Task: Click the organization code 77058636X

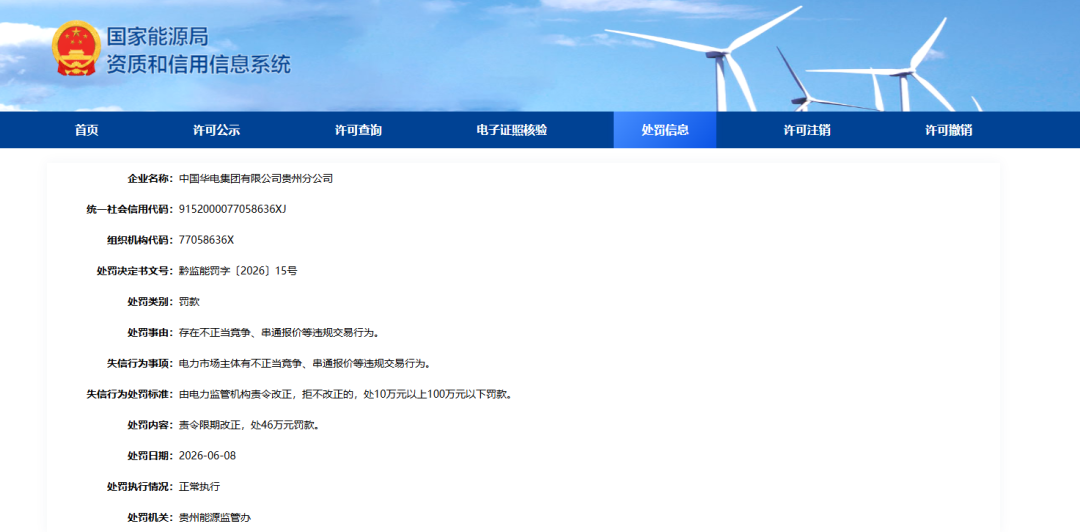Action: 206,240
